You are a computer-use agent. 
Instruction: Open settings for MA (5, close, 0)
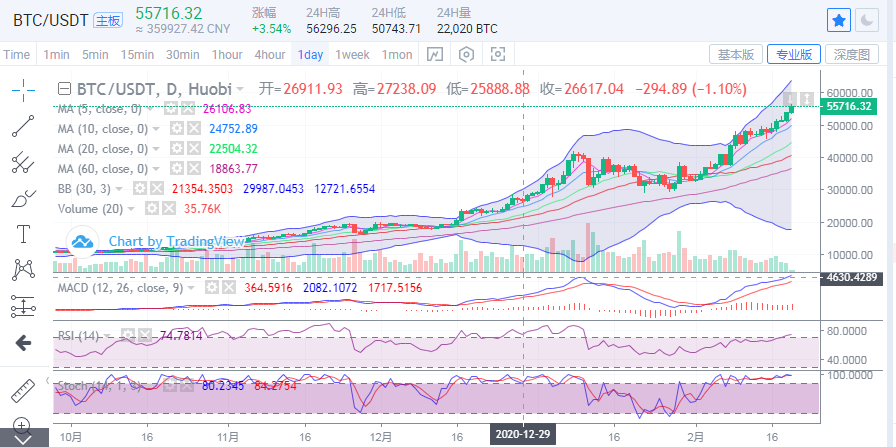[170, 109]
